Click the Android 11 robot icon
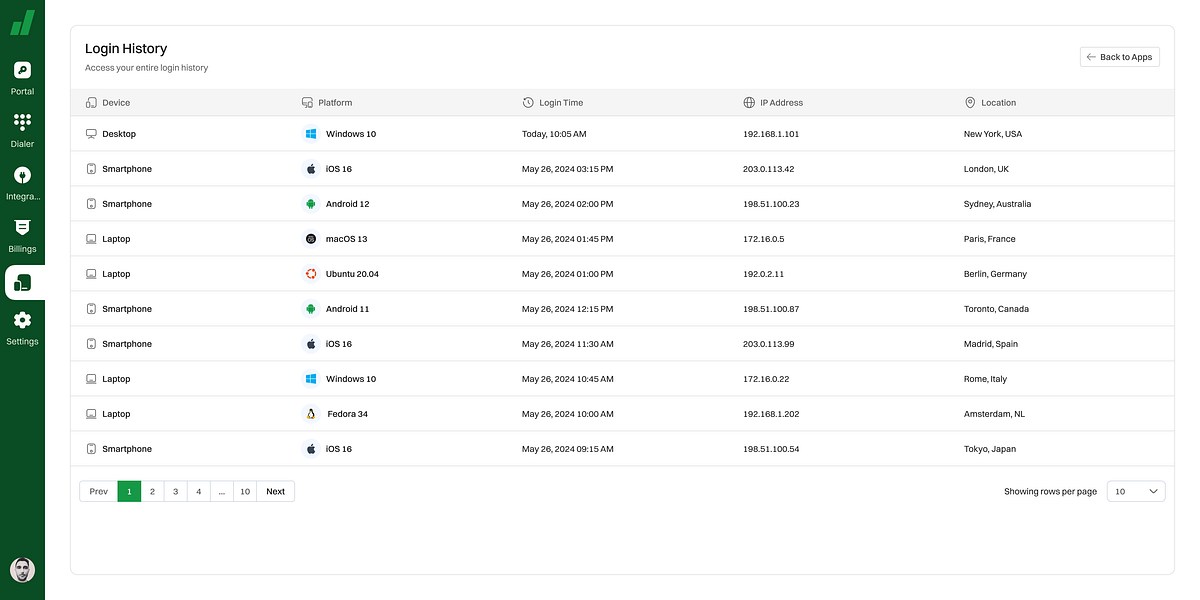Screen dimensions: 1200x600 click(x=311, y=309)
